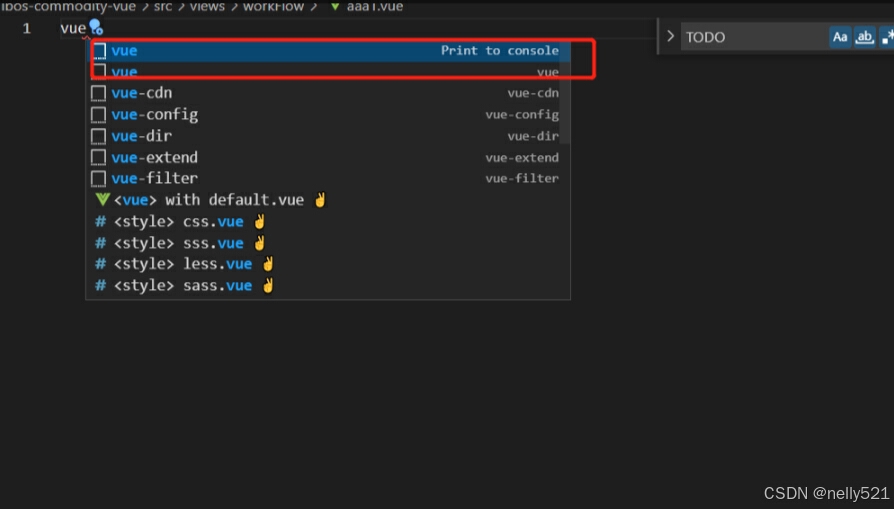Click snippet icon beside vue-dir

click(x=99, y=136)
